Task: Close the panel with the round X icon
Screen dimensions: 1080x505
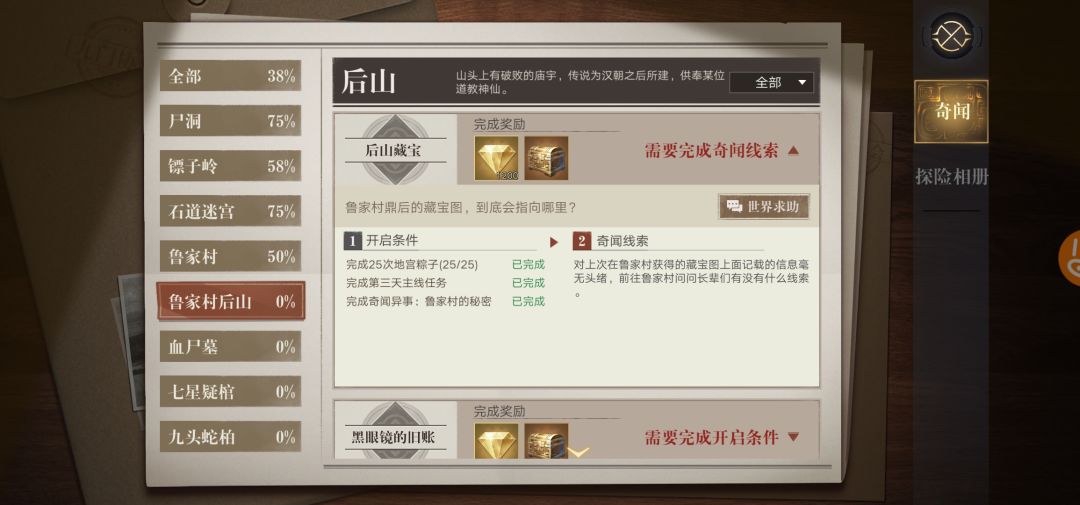Action: coord(951,36)
